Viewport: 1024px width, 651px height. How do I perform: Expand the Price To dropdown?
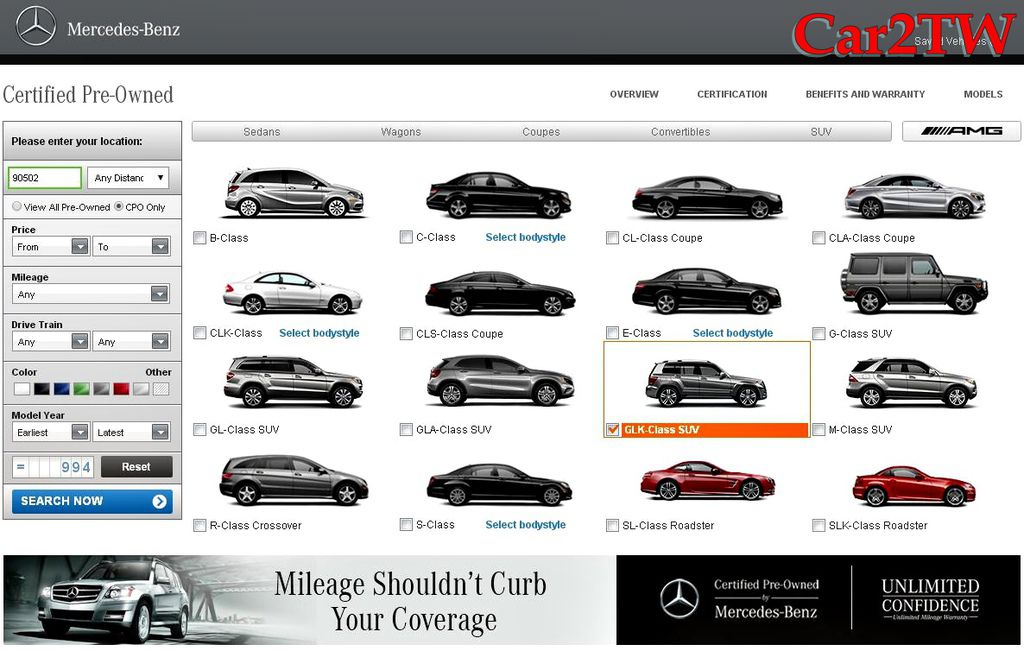click(x=131, y=246)
